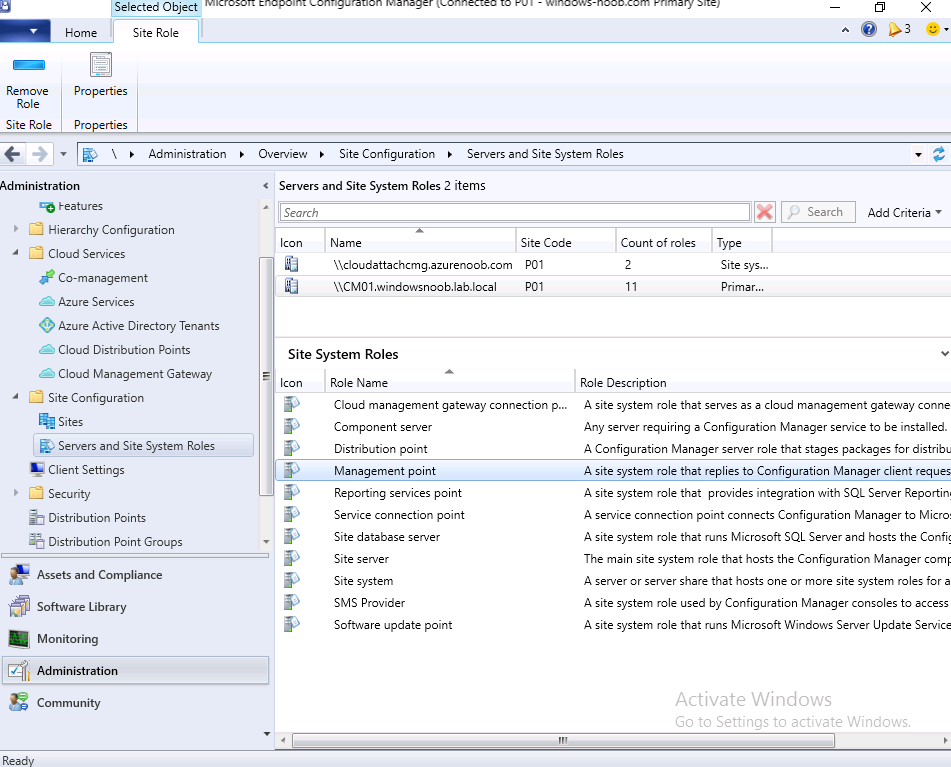This screenshot has width=951, height=767.
Task: Select the Cloud Distribution Points icon
Action: point(47,349)
